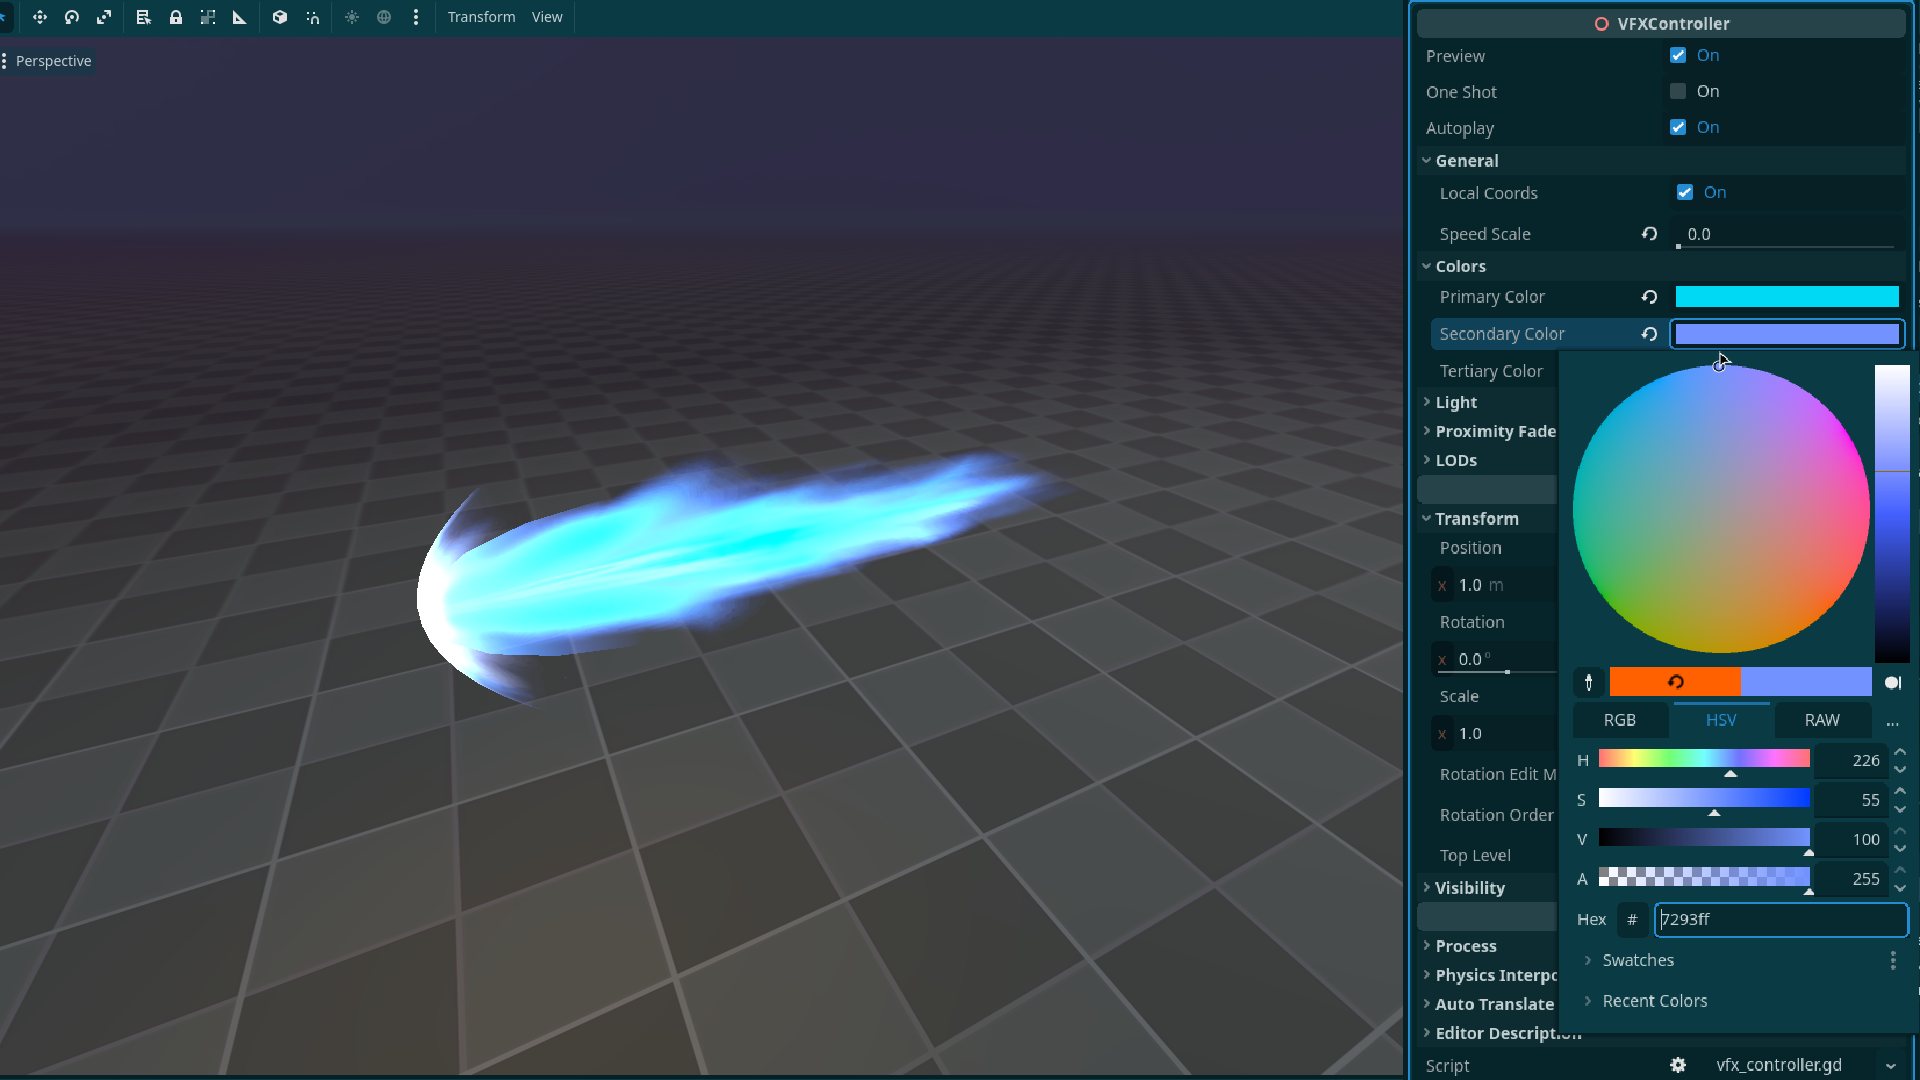Open the Transform menu
This screenshot has height=1080, width=1920.
click(481, 17)
